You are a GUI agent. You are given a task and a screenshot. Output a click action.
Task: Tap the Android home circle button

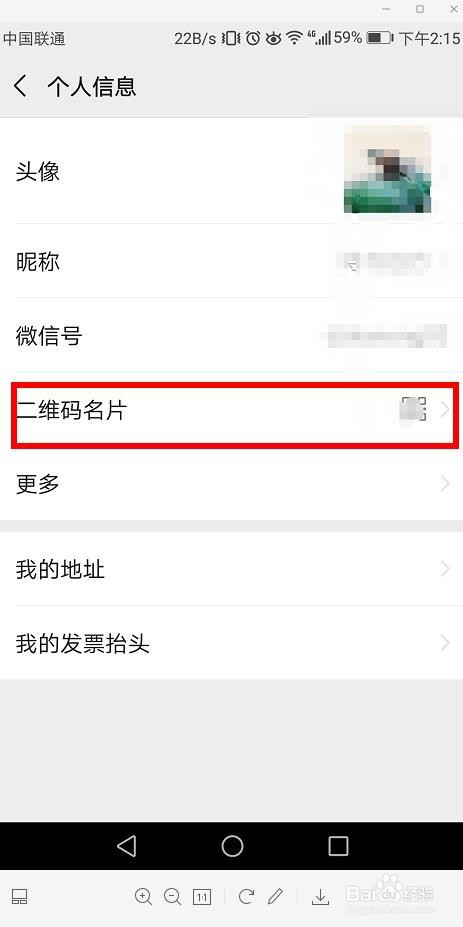pos(232,845)
